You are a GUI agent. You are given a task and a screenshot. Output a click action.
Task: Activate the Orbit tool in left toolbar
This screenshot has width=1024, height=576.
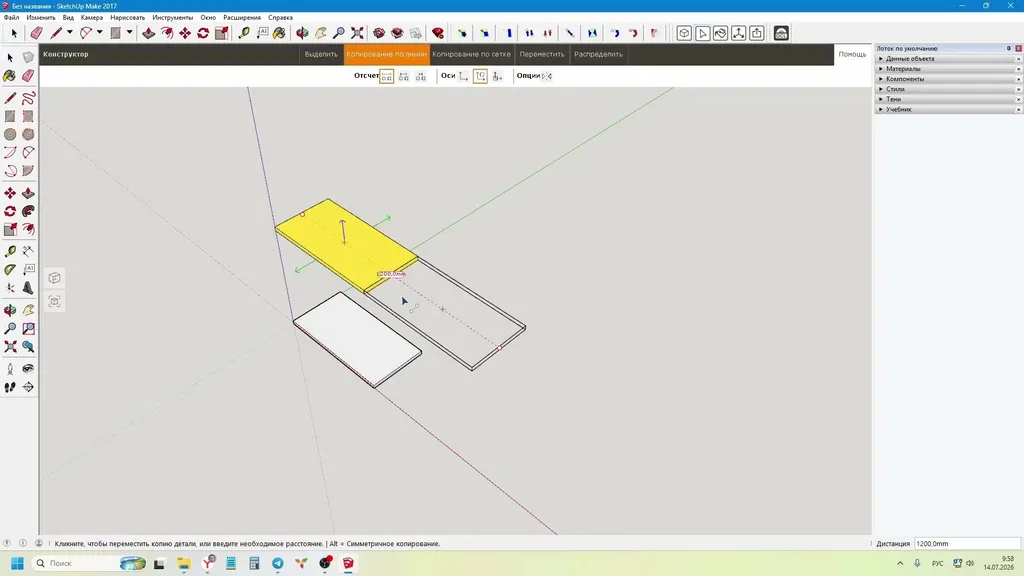pos(10,310)
